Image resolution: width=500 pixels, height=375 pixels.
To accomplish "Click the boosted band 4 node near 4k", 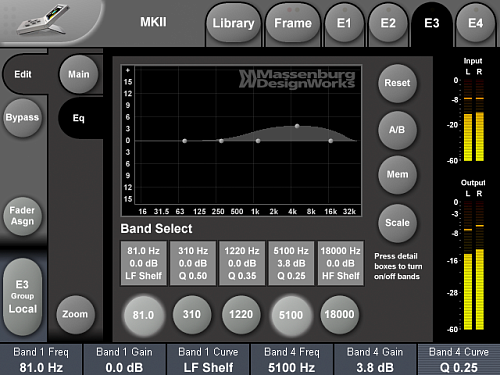I will (297, 126).
